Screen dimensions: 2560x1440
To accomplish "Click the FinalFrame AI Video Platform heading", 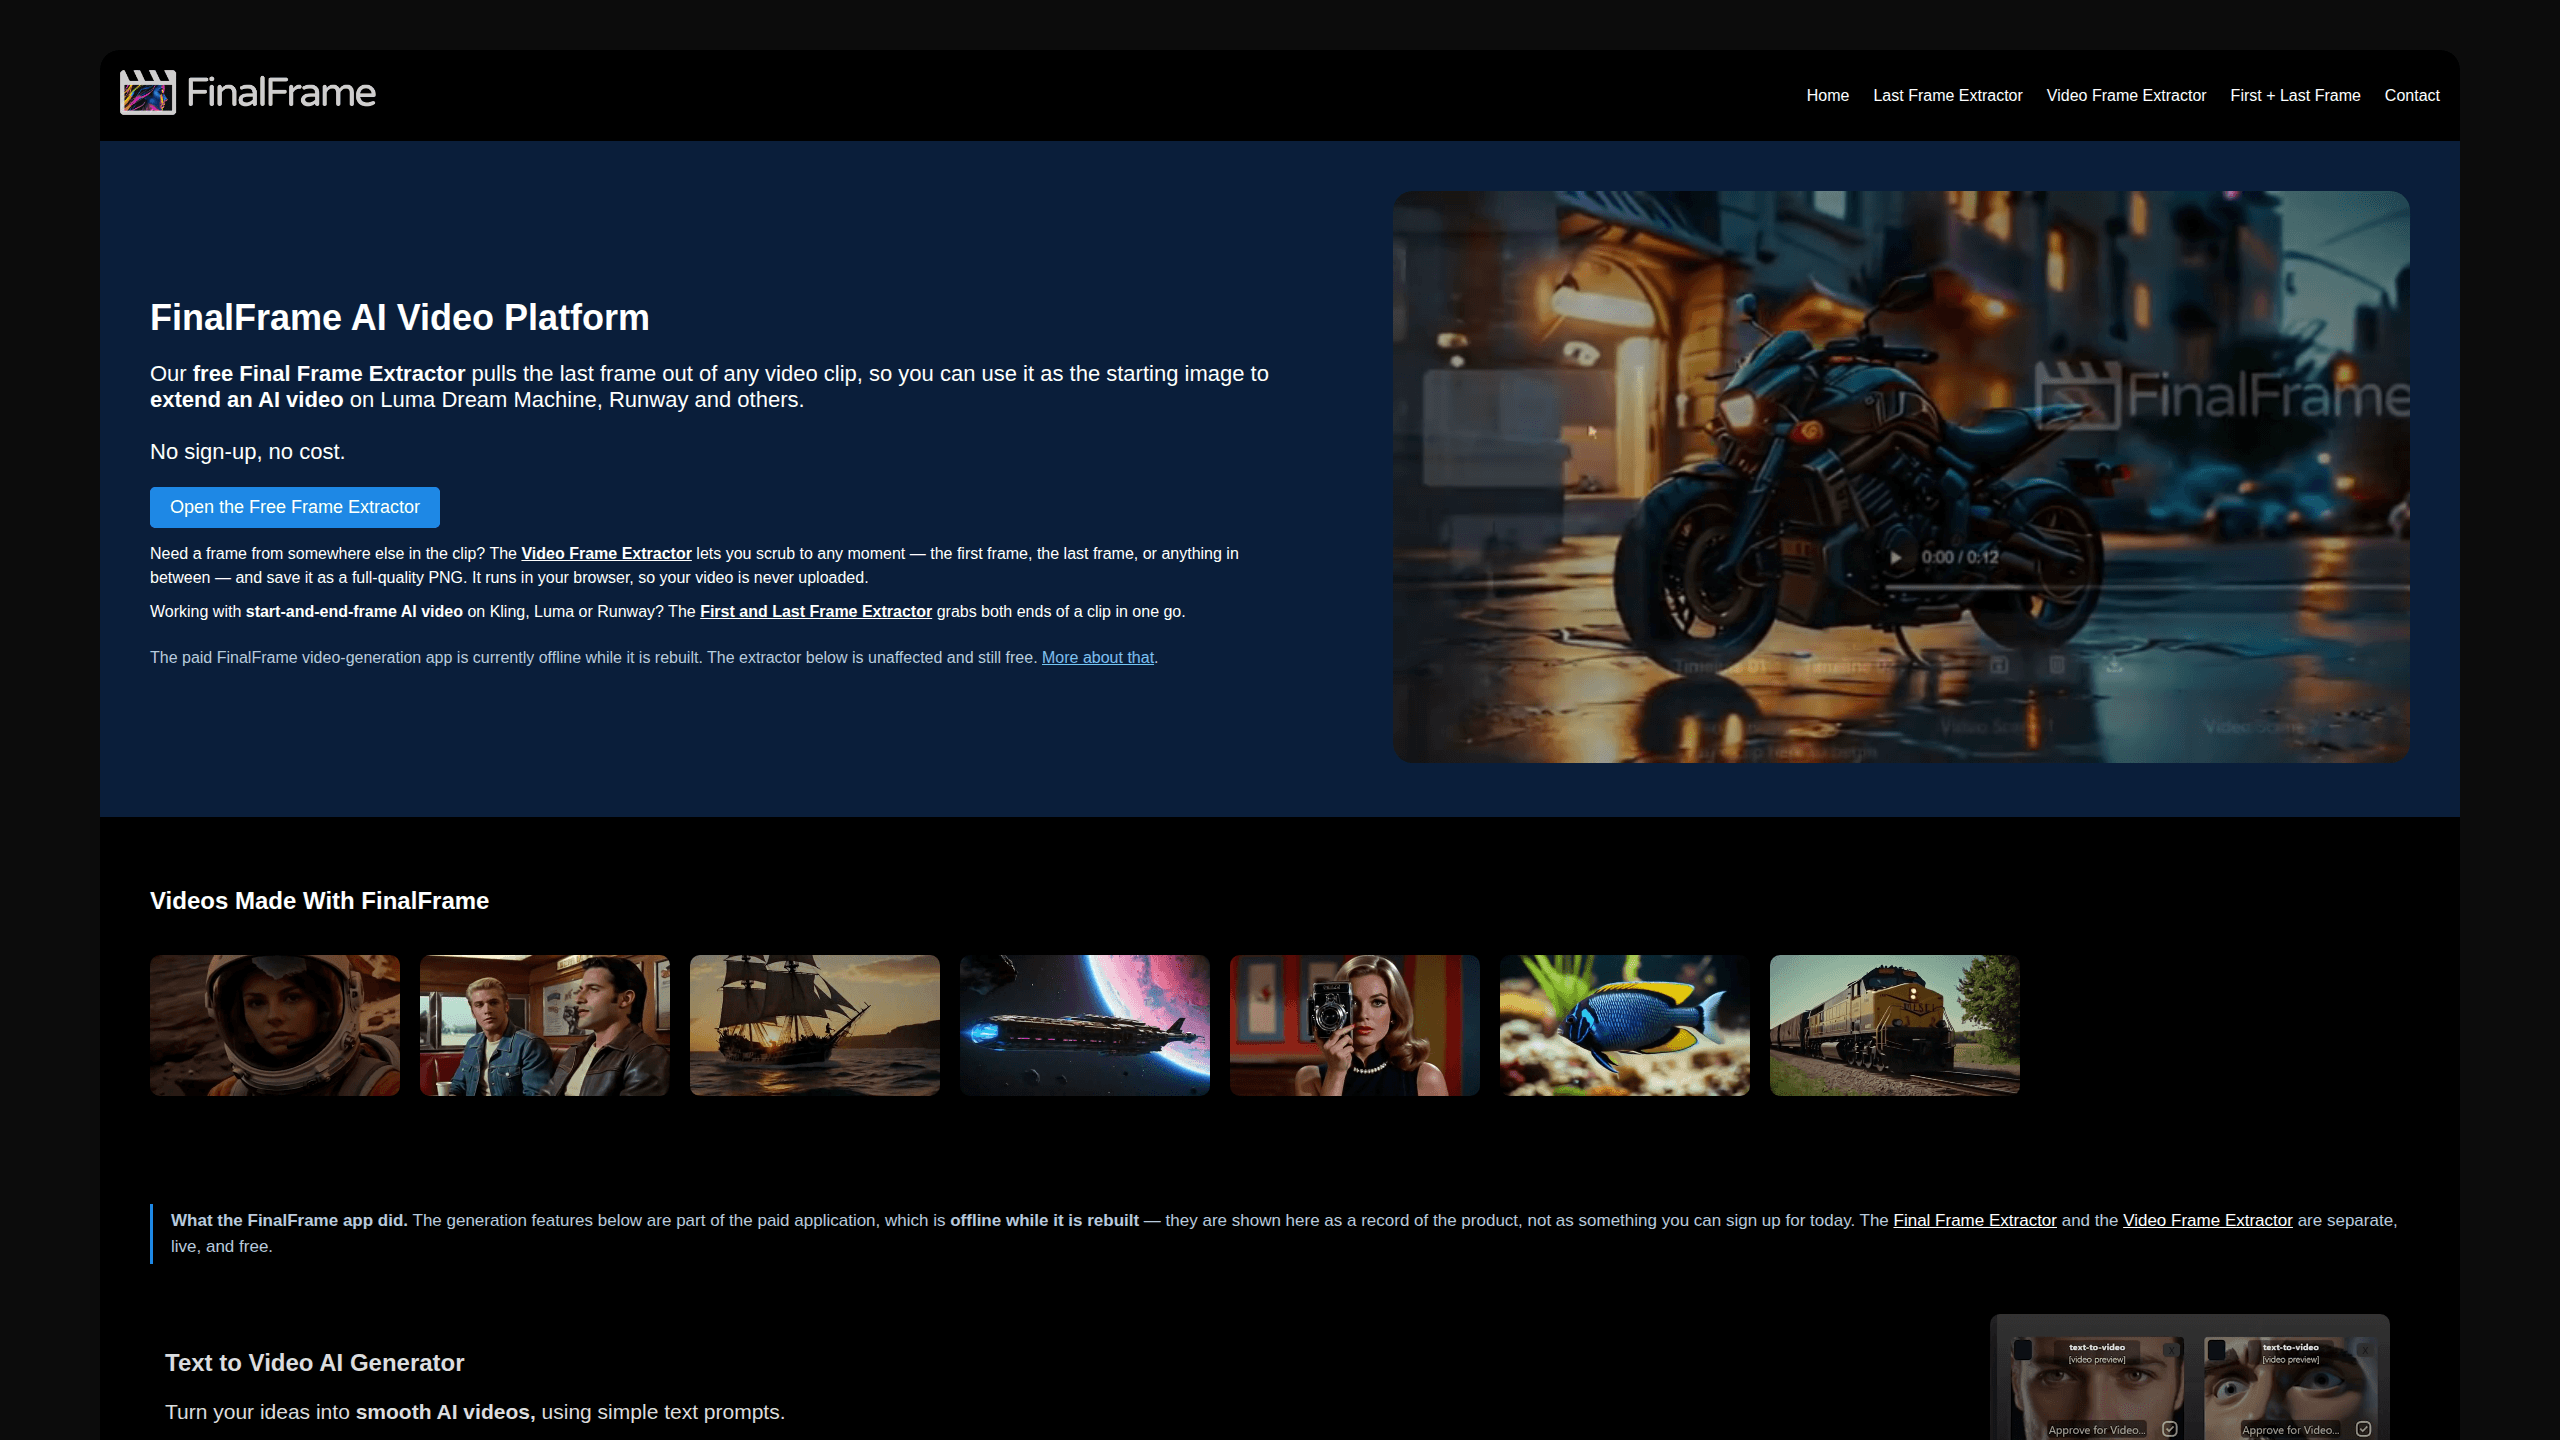I will (x=400, y=317).
